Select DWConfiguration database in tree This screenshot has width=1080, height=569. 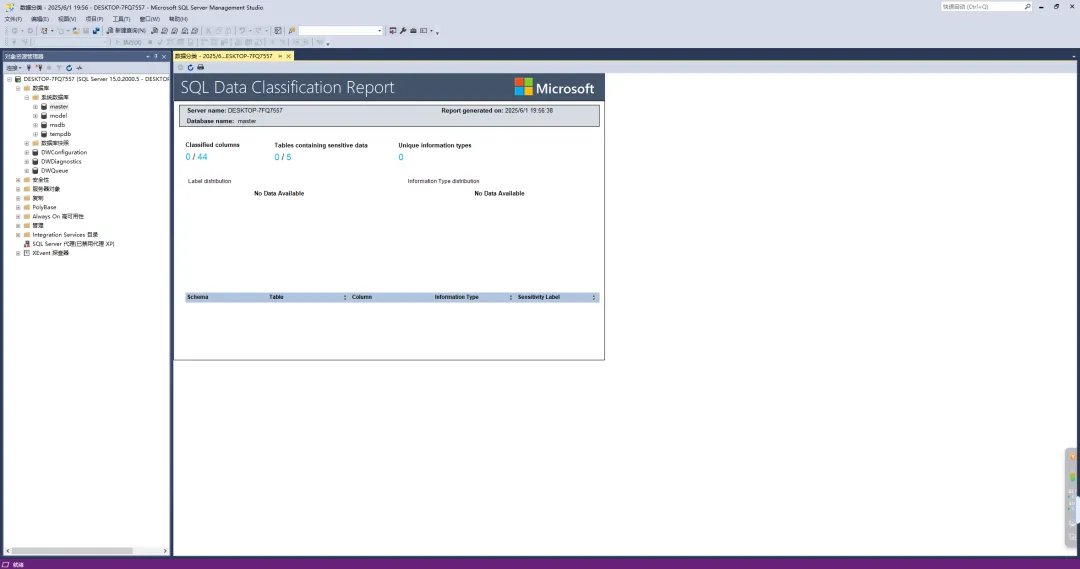[63, 152]
